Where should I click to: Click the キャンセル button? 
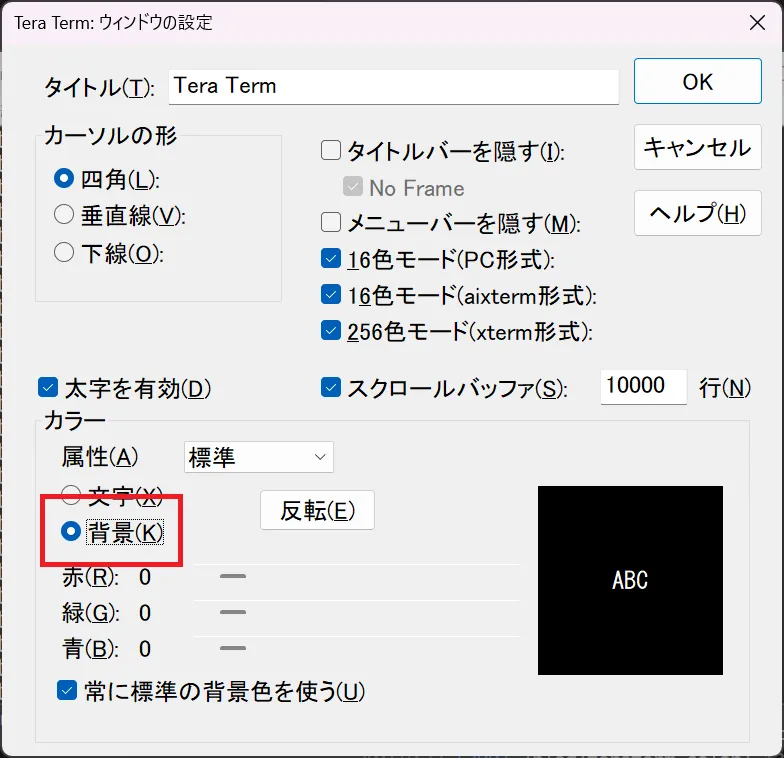(x=698, y=147)
